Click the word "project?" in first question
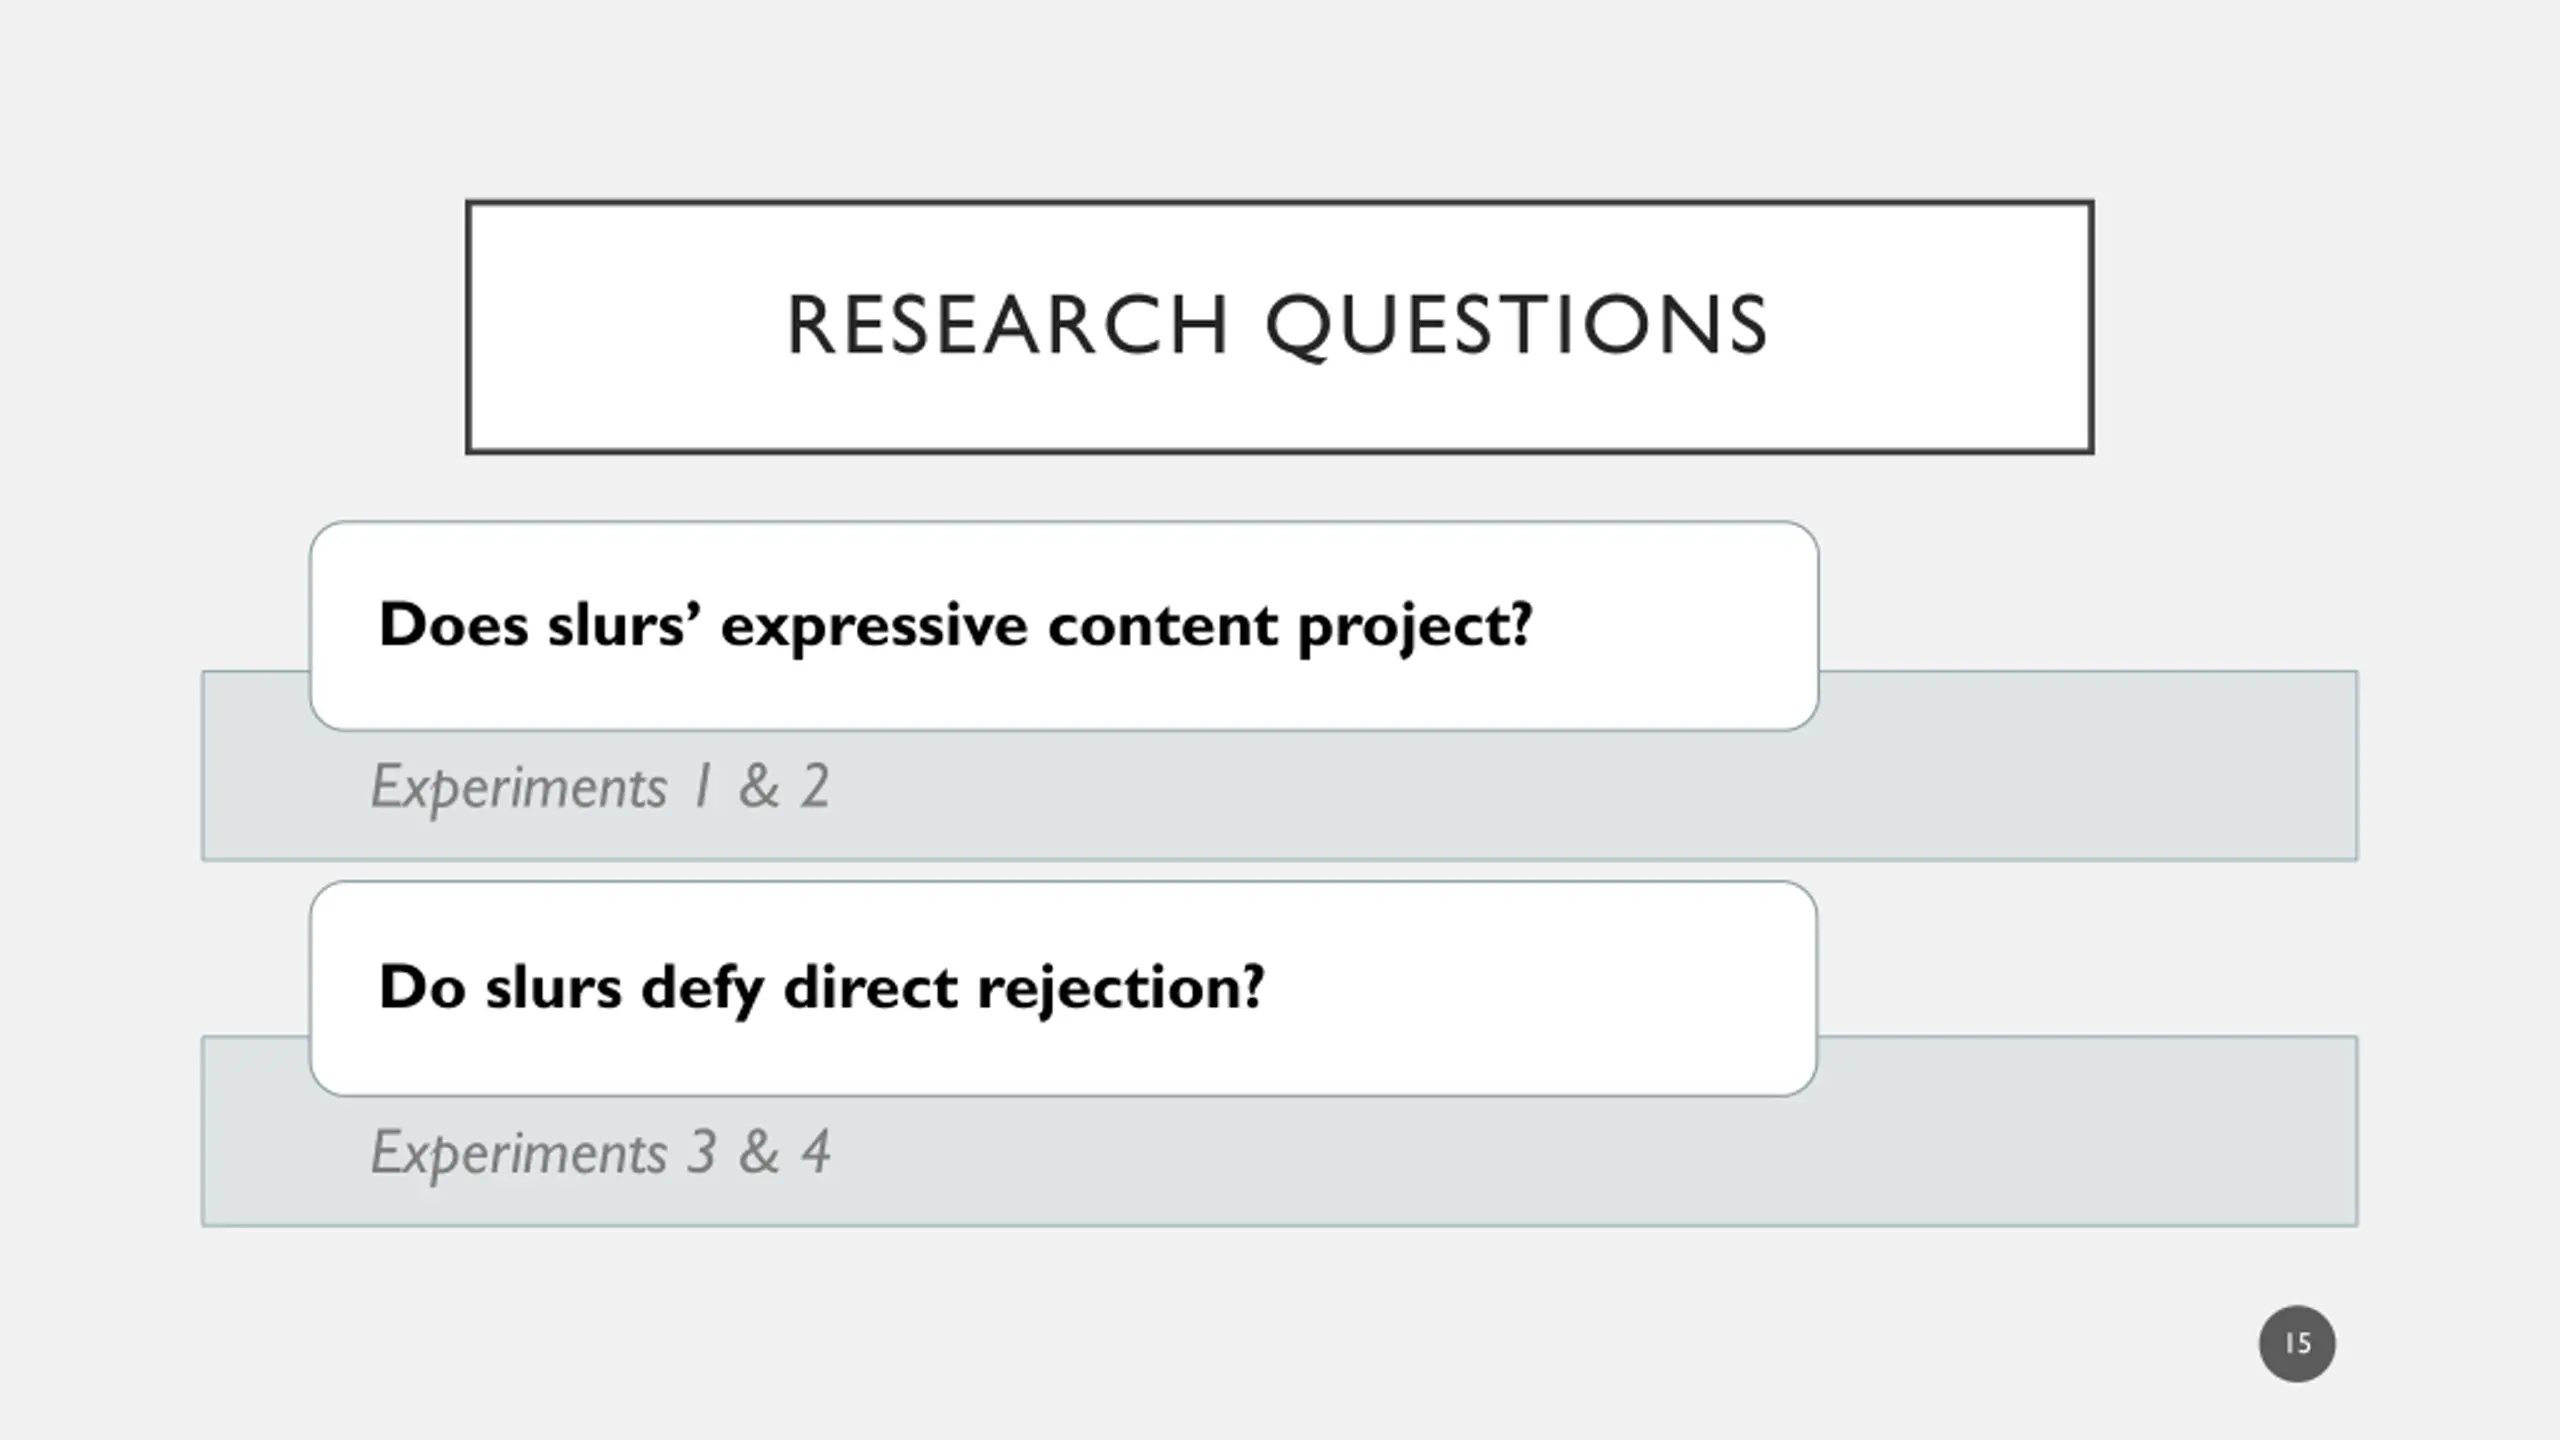This screenshot has height=1440, width=2560. pyautogui.click(x=1415, y=628)
